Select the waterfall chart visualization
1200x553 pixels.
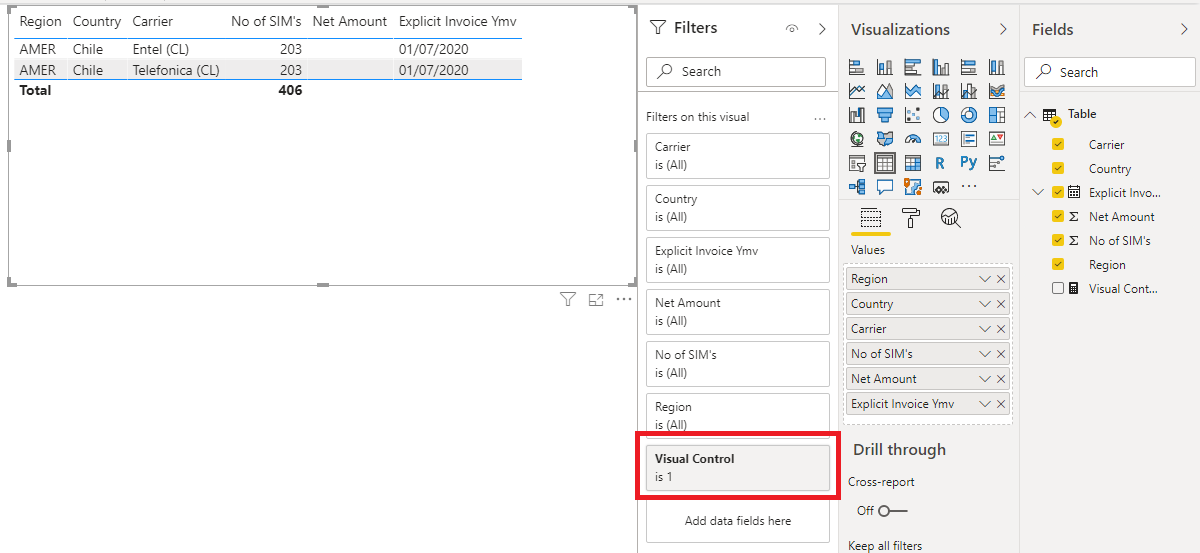(x=857, y=115)
